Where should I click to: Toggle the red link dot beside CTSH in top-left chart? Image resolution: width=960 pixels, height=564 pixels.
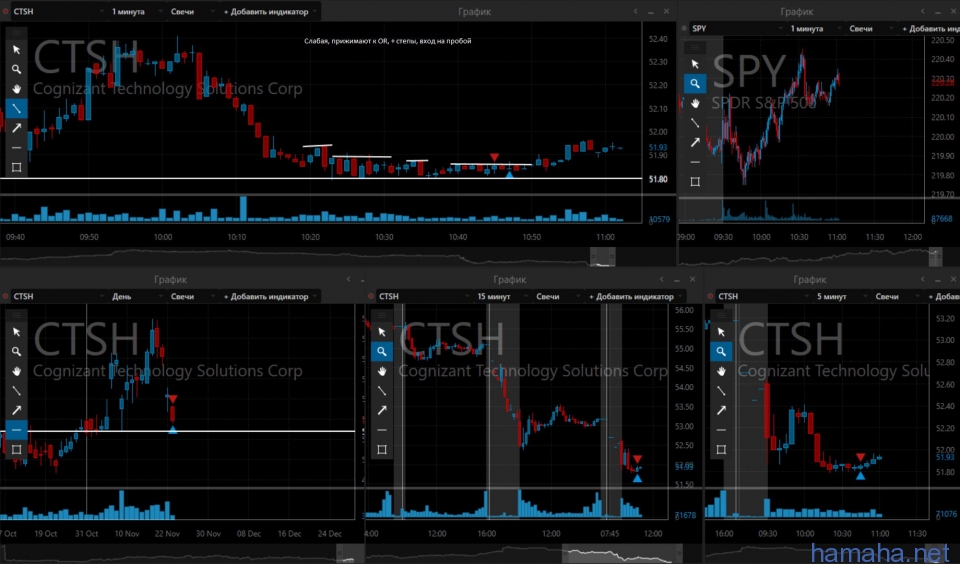pyautogui.click(x=6, y=12)
